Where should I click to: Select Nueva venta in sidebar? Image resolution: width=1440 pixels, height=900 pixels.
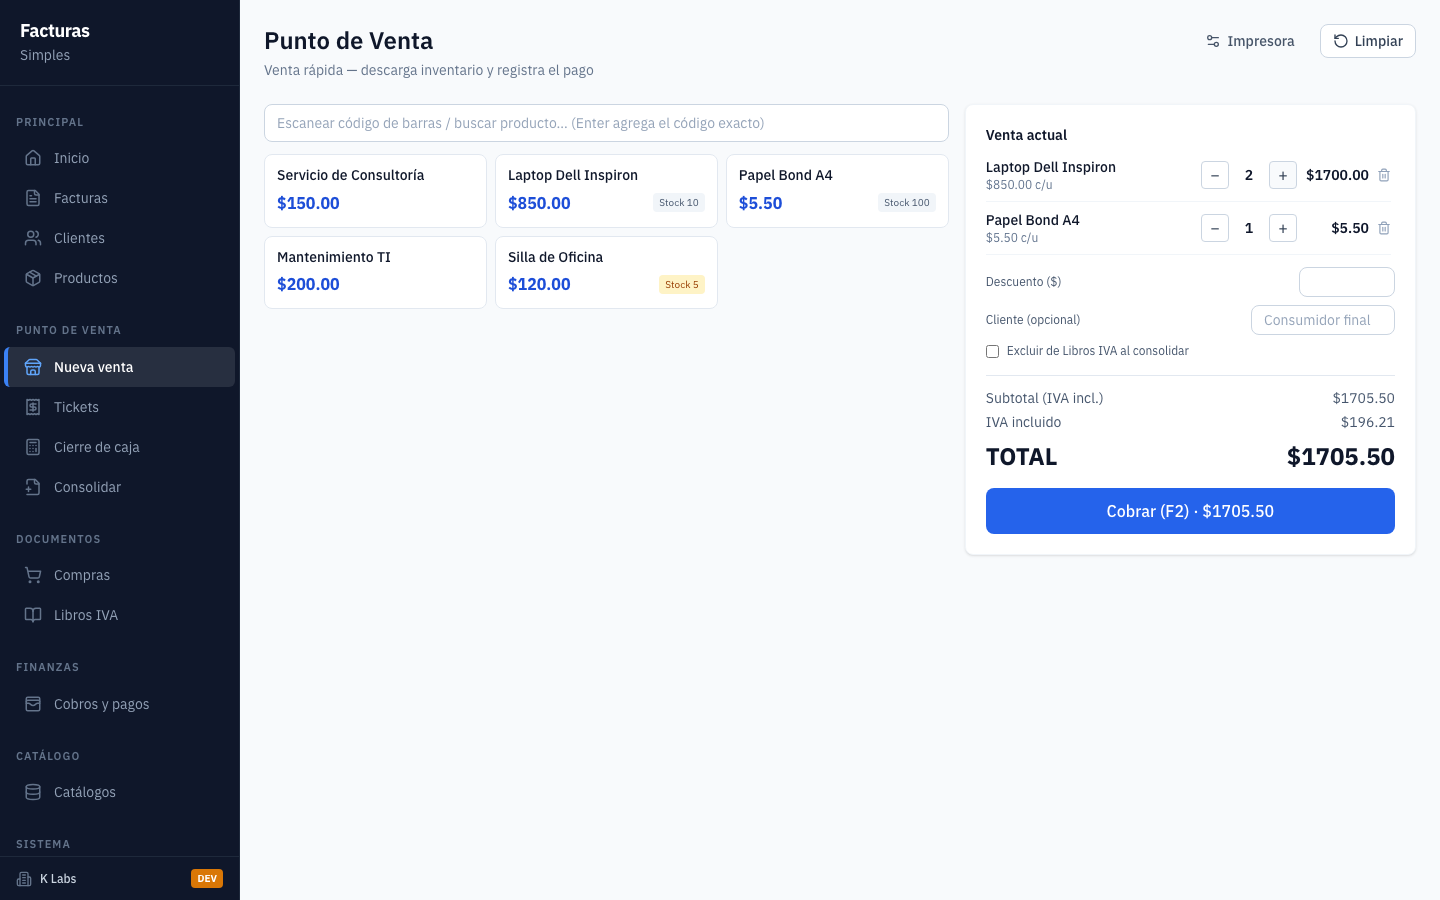(x=120, y=367)
